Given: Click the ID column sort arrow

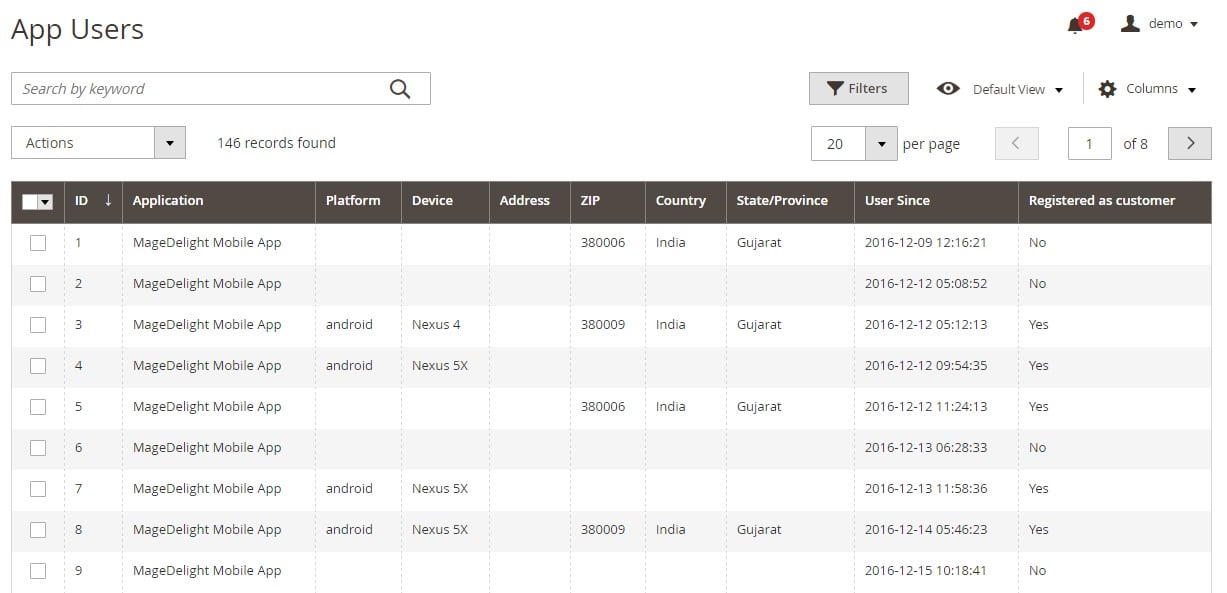Looking at the screenshot, I should [x=108, y=200].
